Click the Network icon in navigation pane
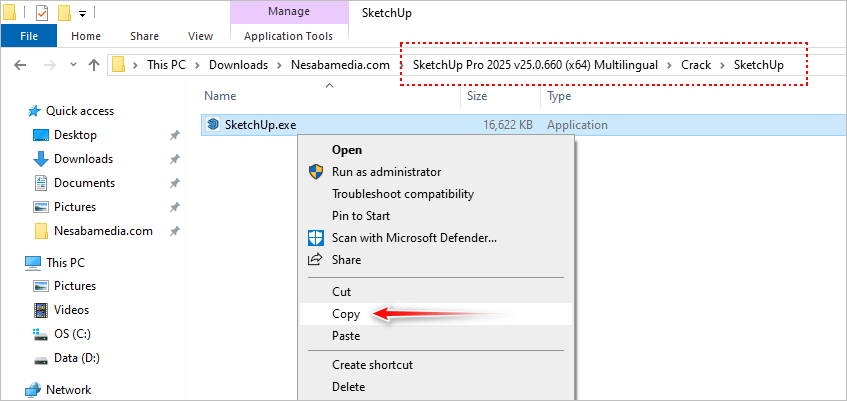Screen dimensions: 847x401 tap(33, 390)
